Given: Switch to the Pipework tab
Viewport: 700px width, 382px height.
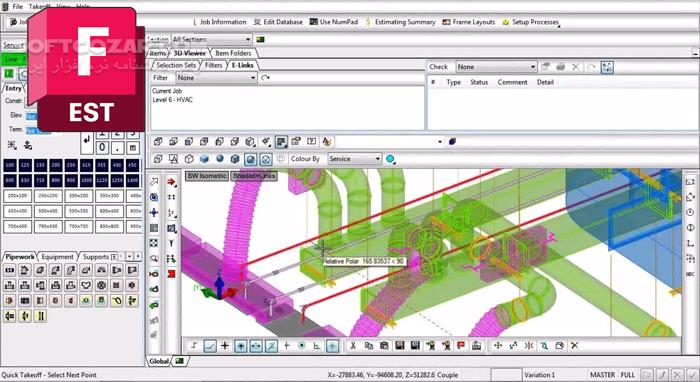Looking at the screenshot, I should 20,257.
